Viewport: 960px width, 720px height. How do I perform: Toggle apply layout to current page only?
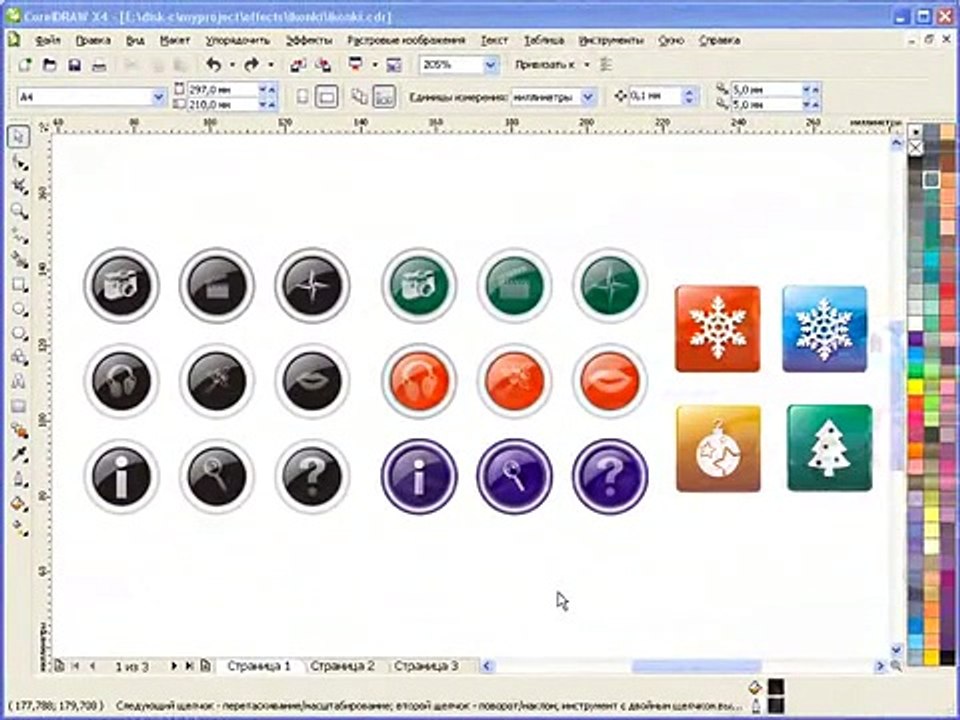384,97
